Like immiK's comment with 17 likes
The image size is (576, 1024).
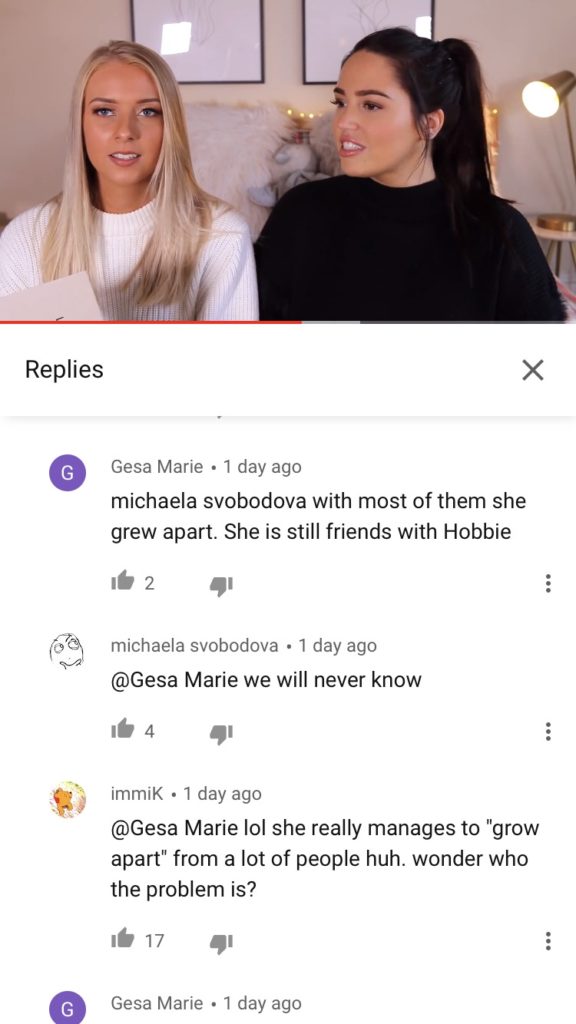click(x=123, y=940)
